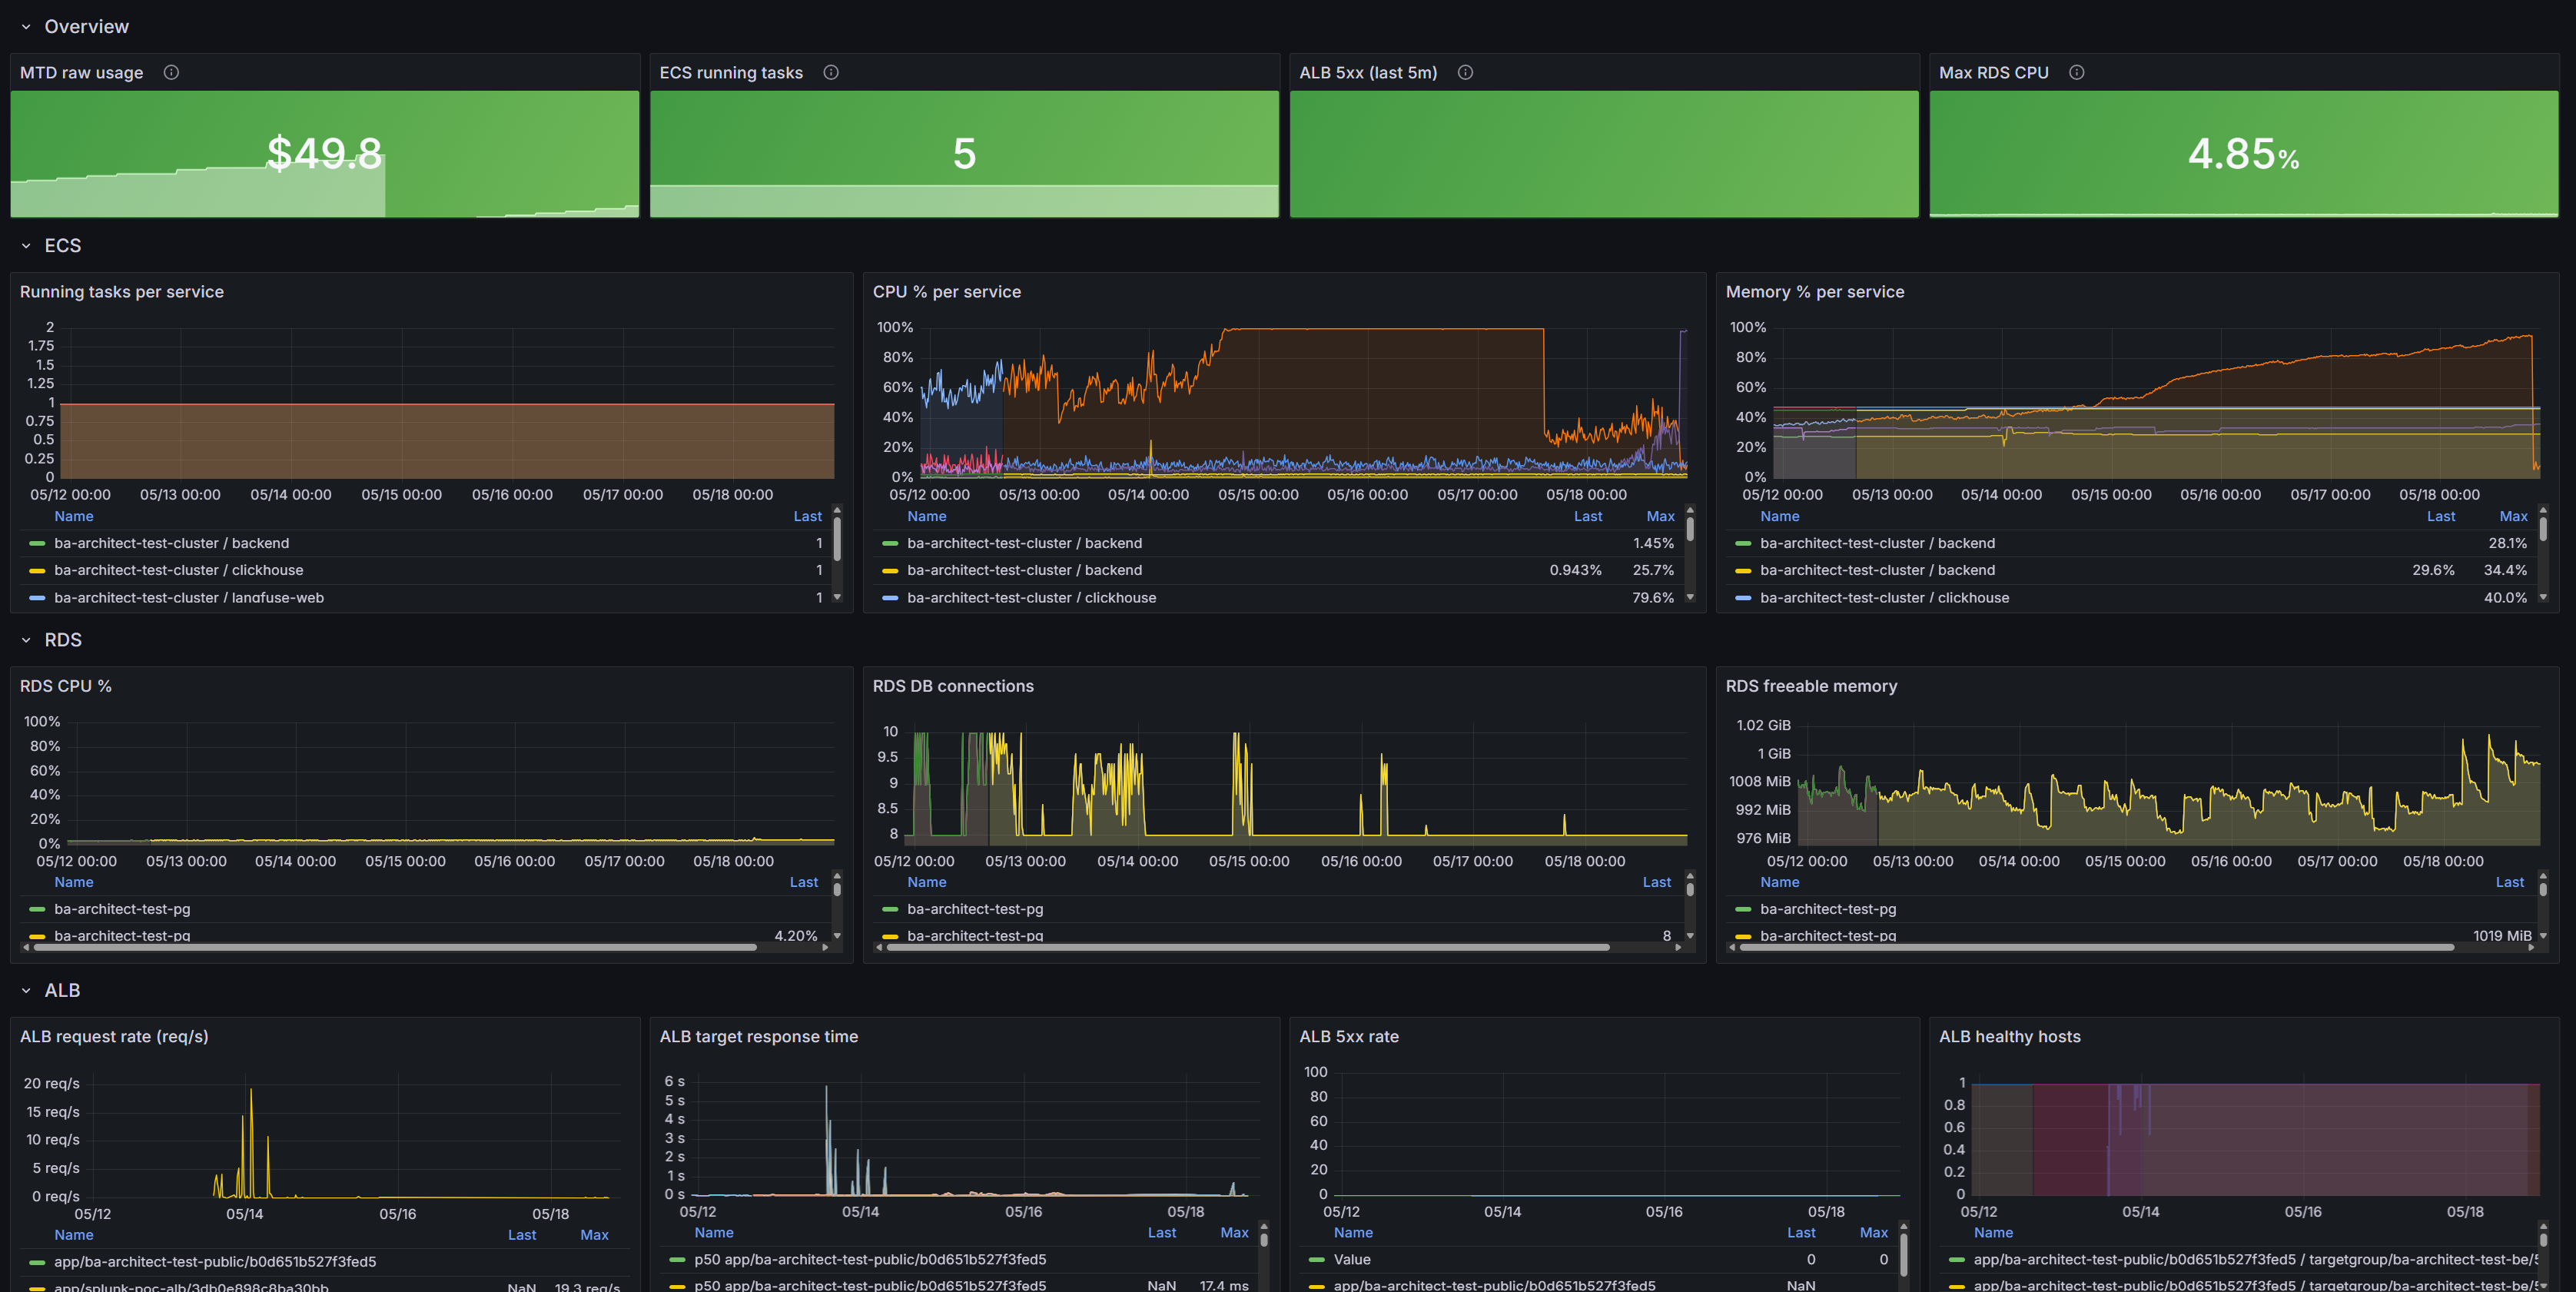Toggle clickhouse series in CPU % legend
This screenshot has width=2576, height=1292.
click(x=1031, y=597)
